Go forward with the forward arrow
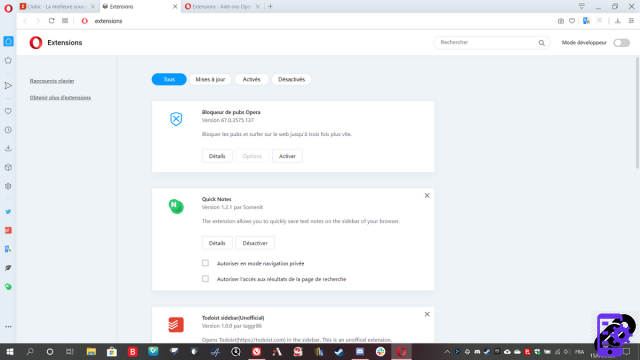Screen dimensions: 640x360 pyautogui.click(x=38, y=21)
